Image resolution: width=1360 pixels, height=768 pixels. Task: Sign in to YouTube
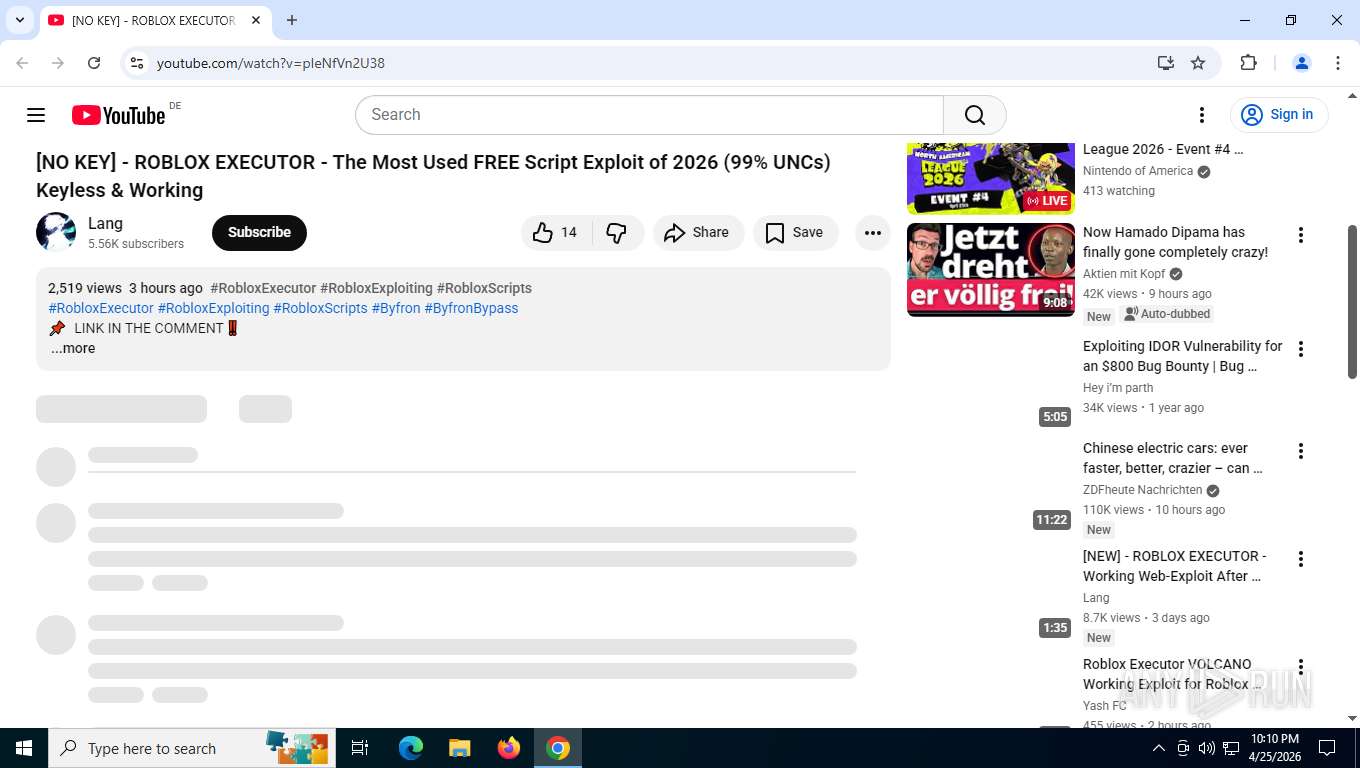pos(1279,115)
